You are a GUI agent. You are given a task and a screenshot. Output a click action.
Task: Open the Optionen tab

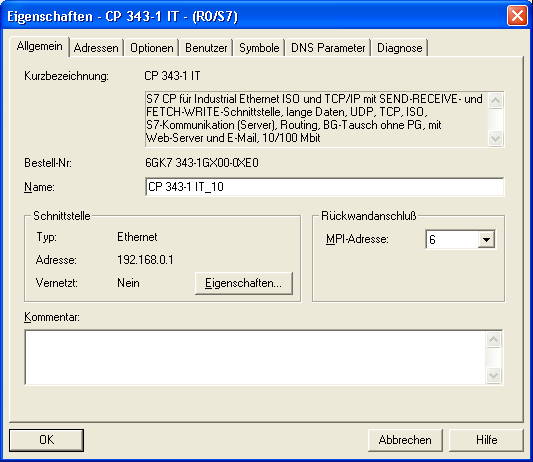click(152, 48)
